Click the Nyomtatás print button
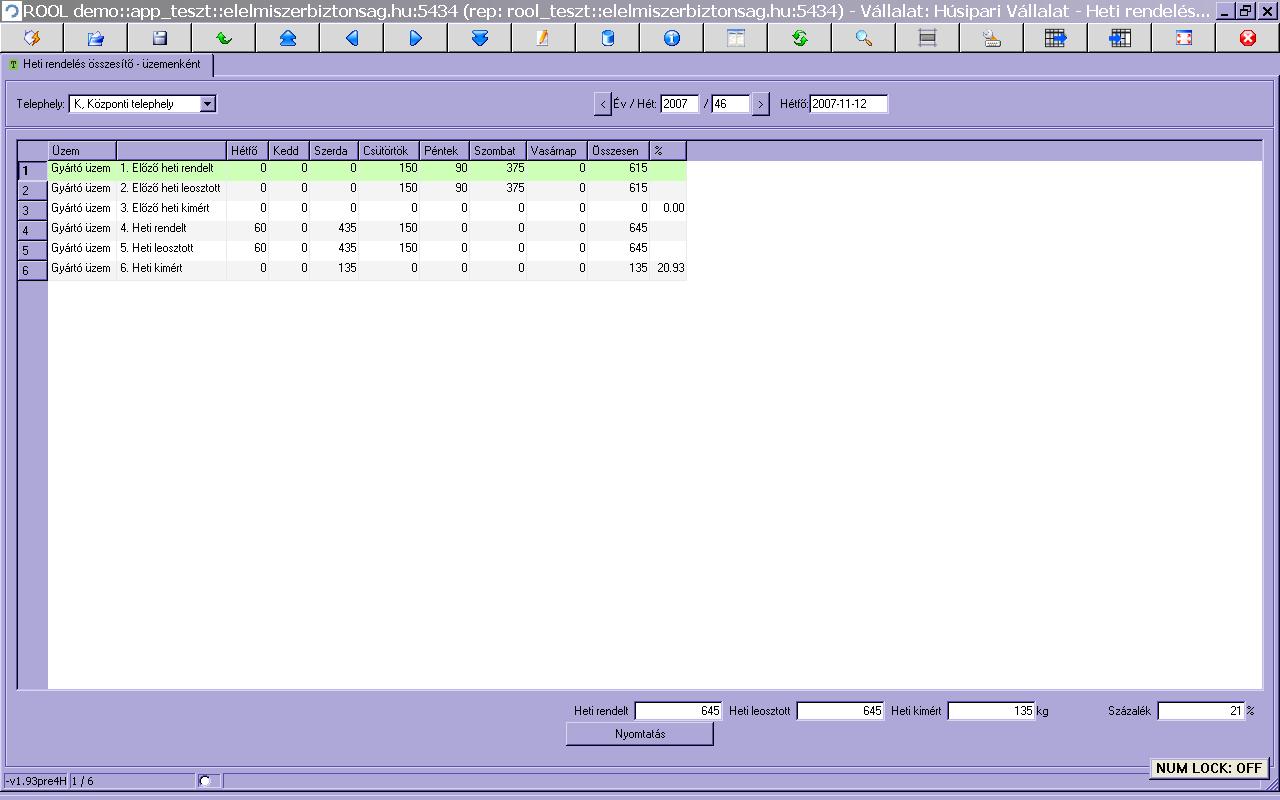Screen dimensions: 1280x800 point(640,734)
